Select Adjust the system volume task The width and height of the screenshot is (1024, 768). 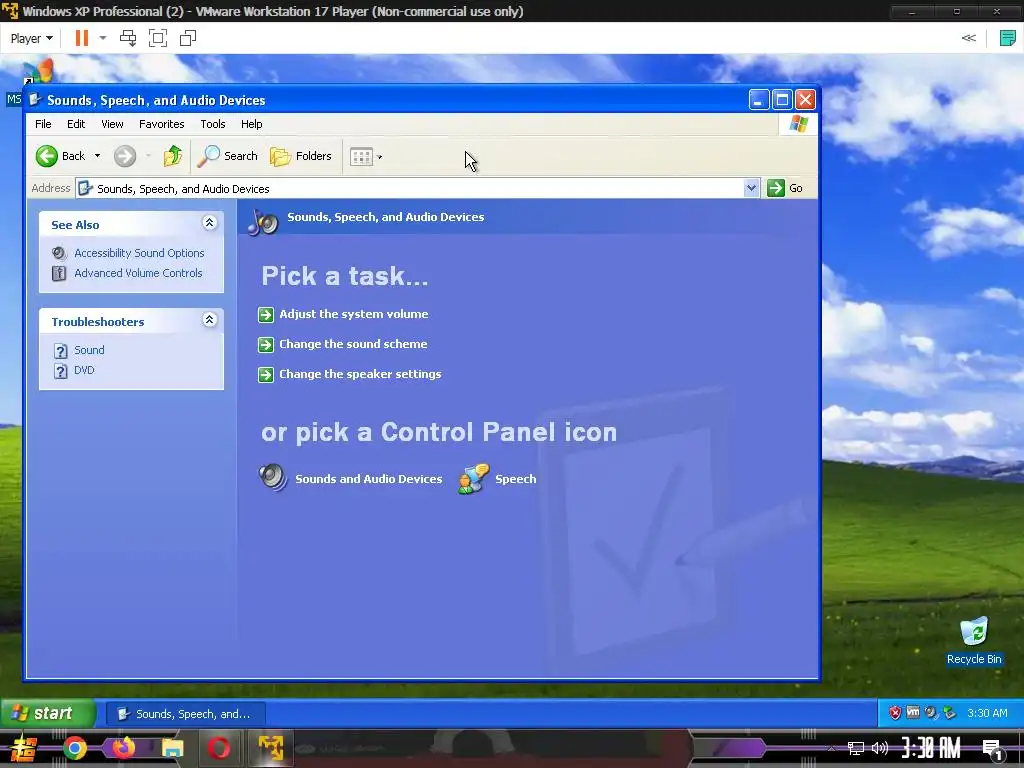354,314
